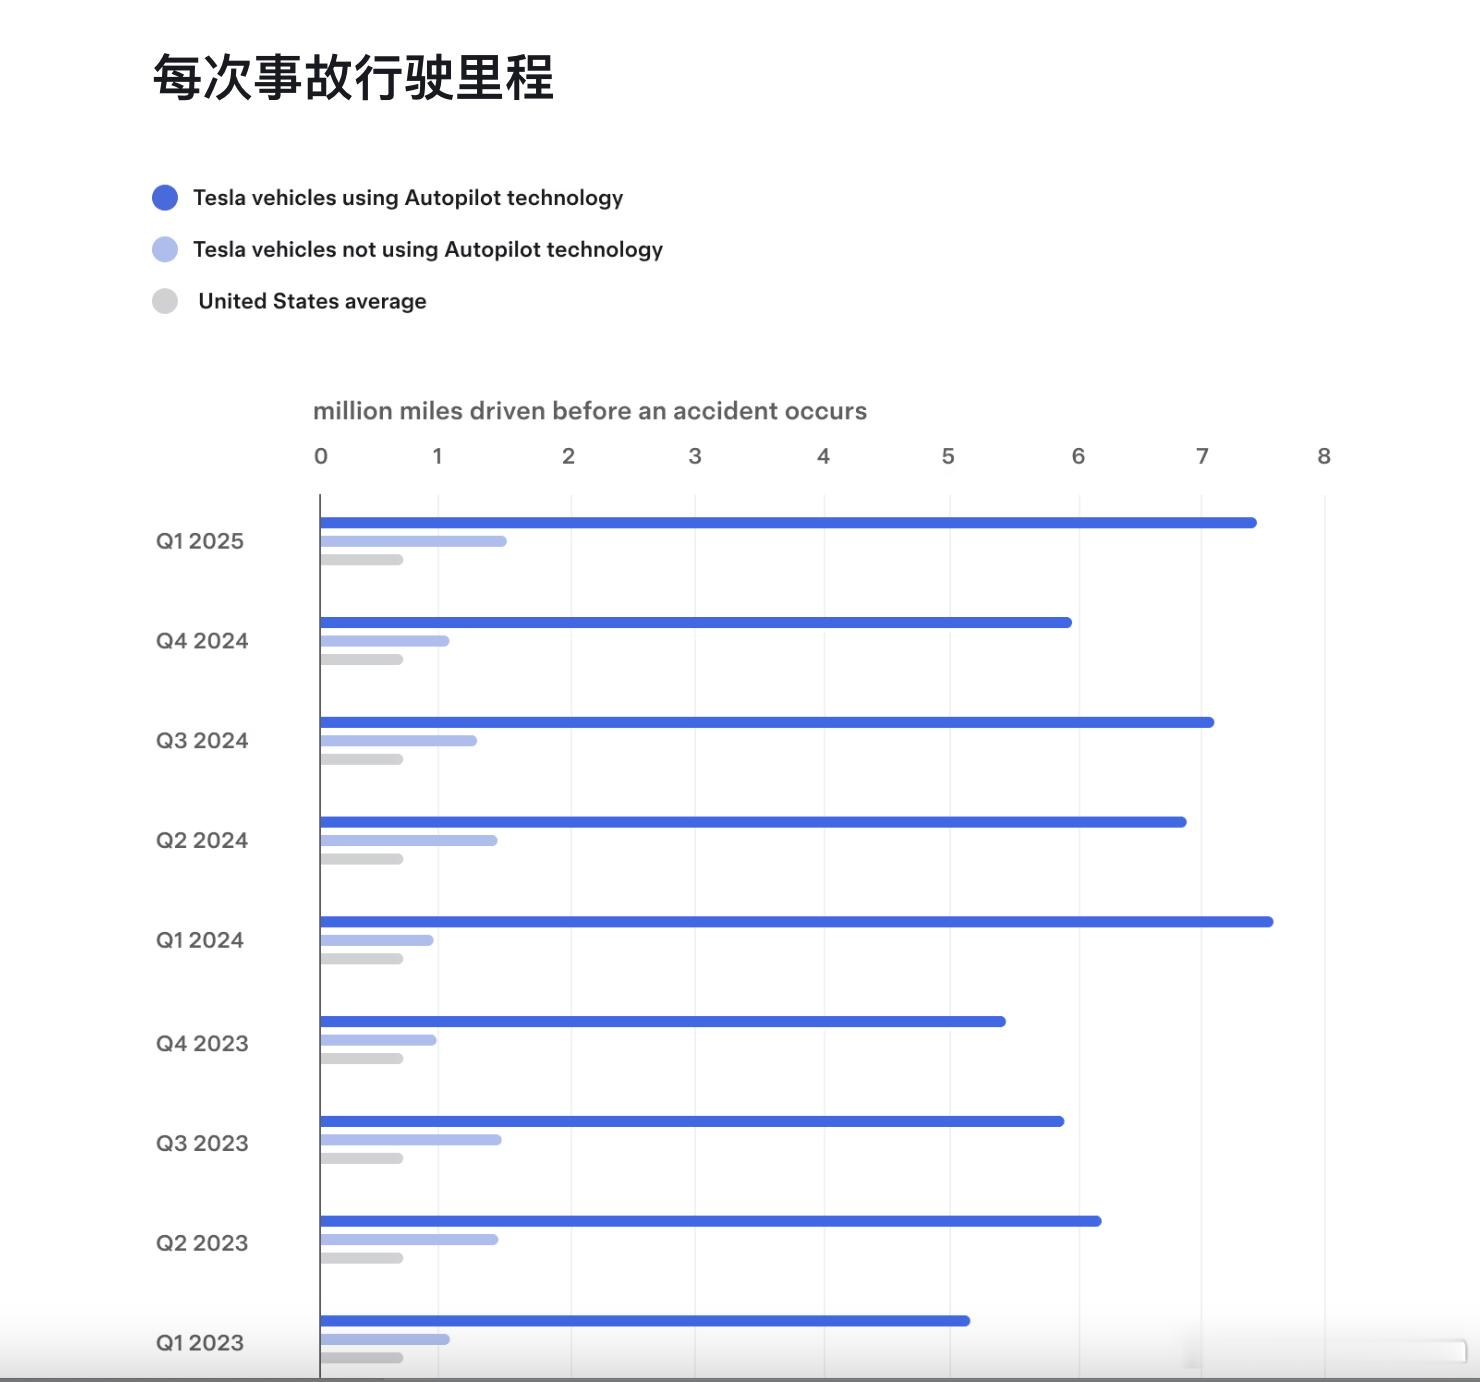The image size is (1480, 1382).
Task: Click the Q3 2023 dark blue Autopilot bar
Action: [692, 1121]
